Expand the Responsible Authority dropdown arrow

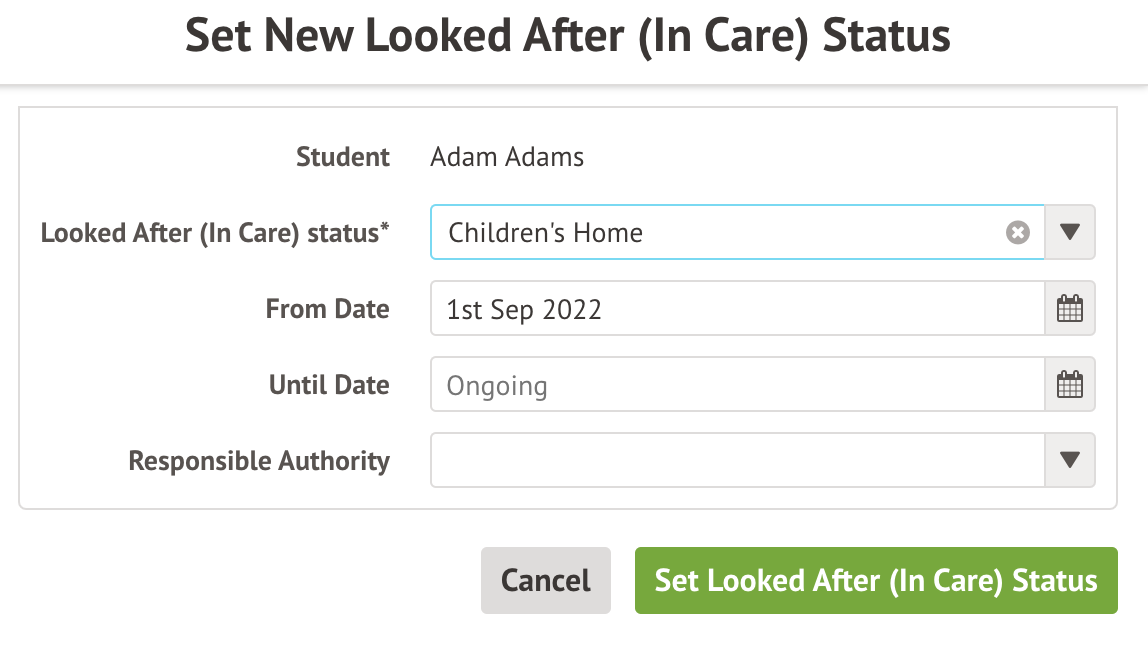tap(1070, 460)
